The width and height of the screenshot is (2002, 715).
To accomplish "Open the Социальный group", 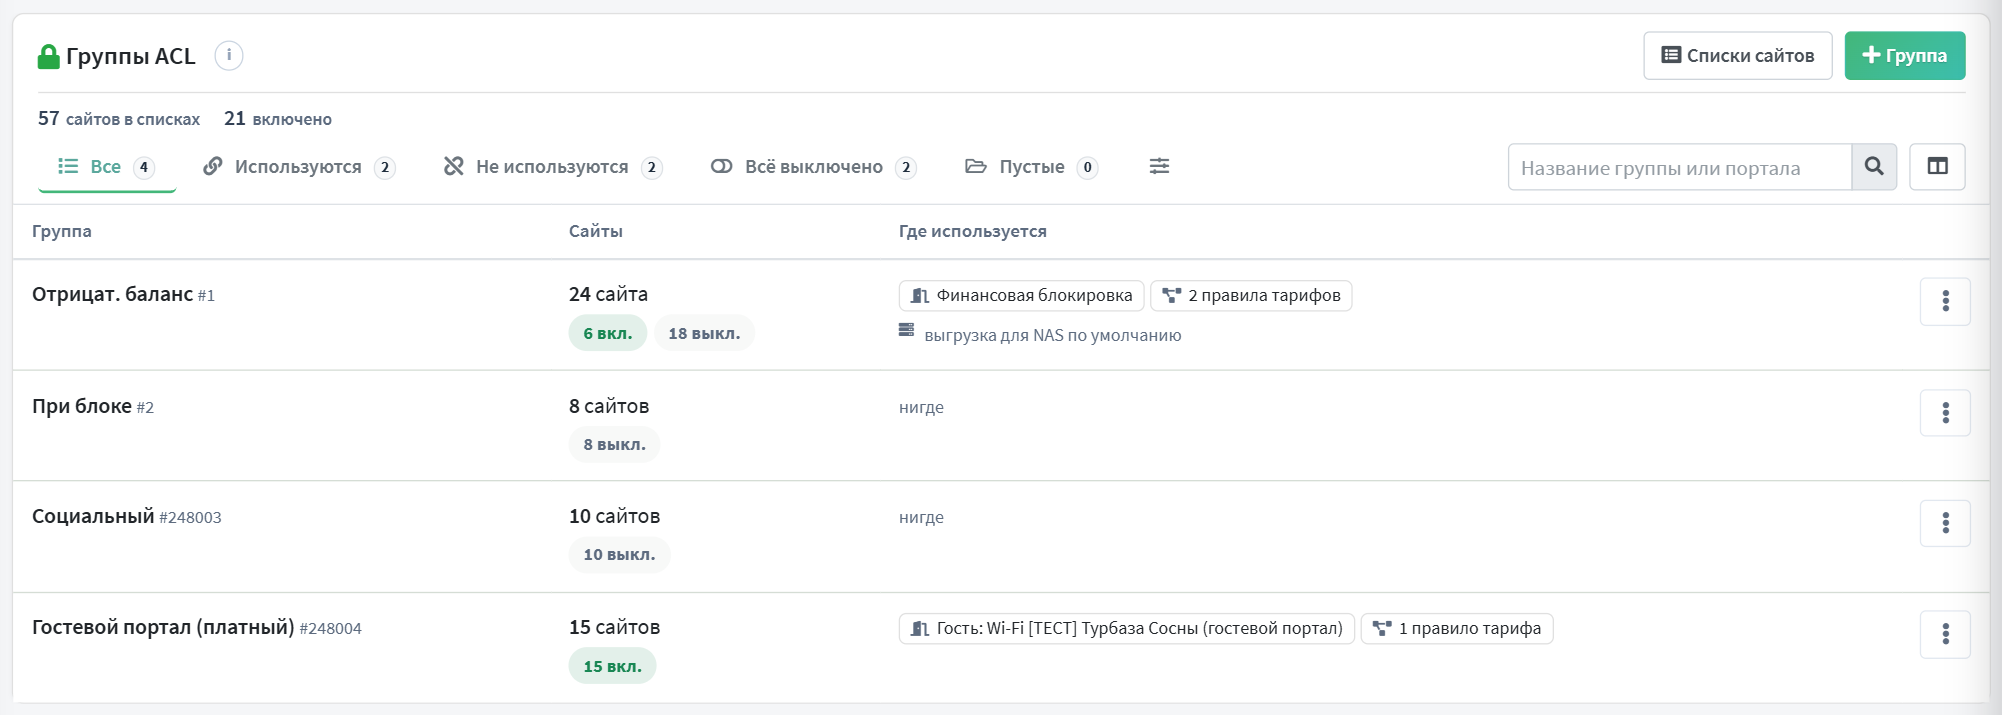I will pyautogui.click(x=93, y=516).
